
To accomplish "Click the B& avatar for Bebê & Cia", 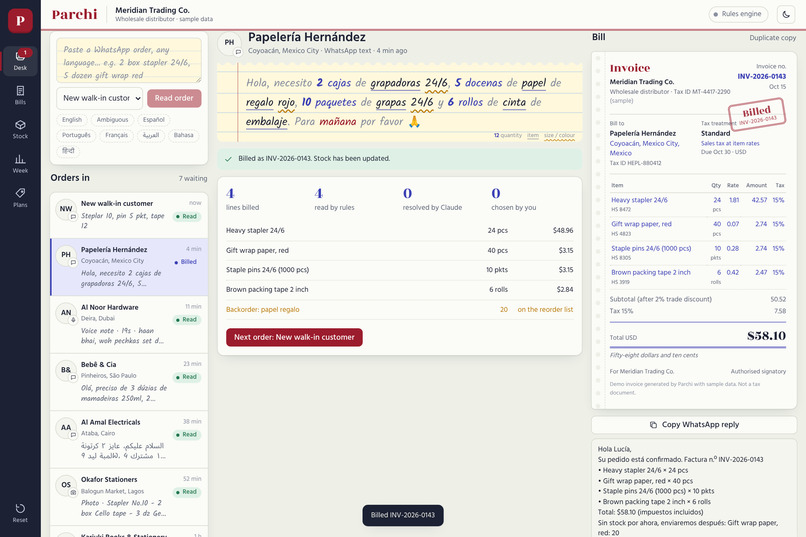I will 66,370.
